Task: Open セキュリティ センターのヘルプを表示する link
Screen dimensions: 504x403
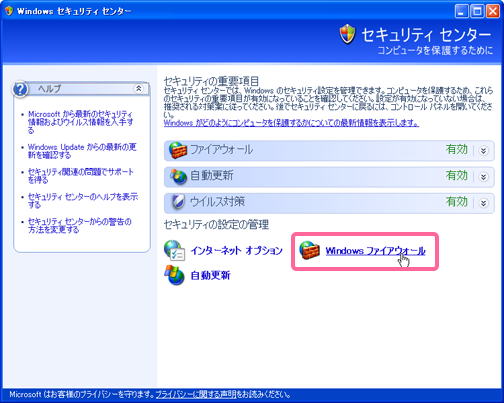Action: [x=83, y=200]
